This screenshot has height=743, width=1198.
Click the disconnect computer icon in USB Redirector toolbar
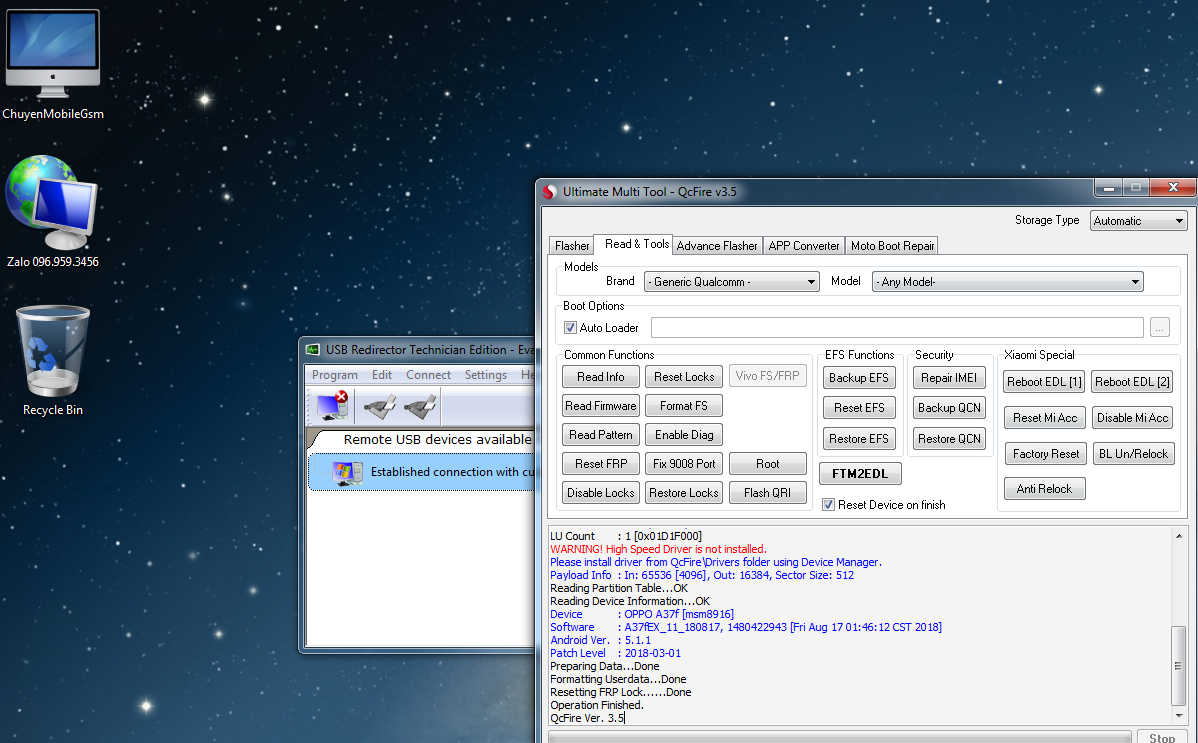(x=332, y=406)
